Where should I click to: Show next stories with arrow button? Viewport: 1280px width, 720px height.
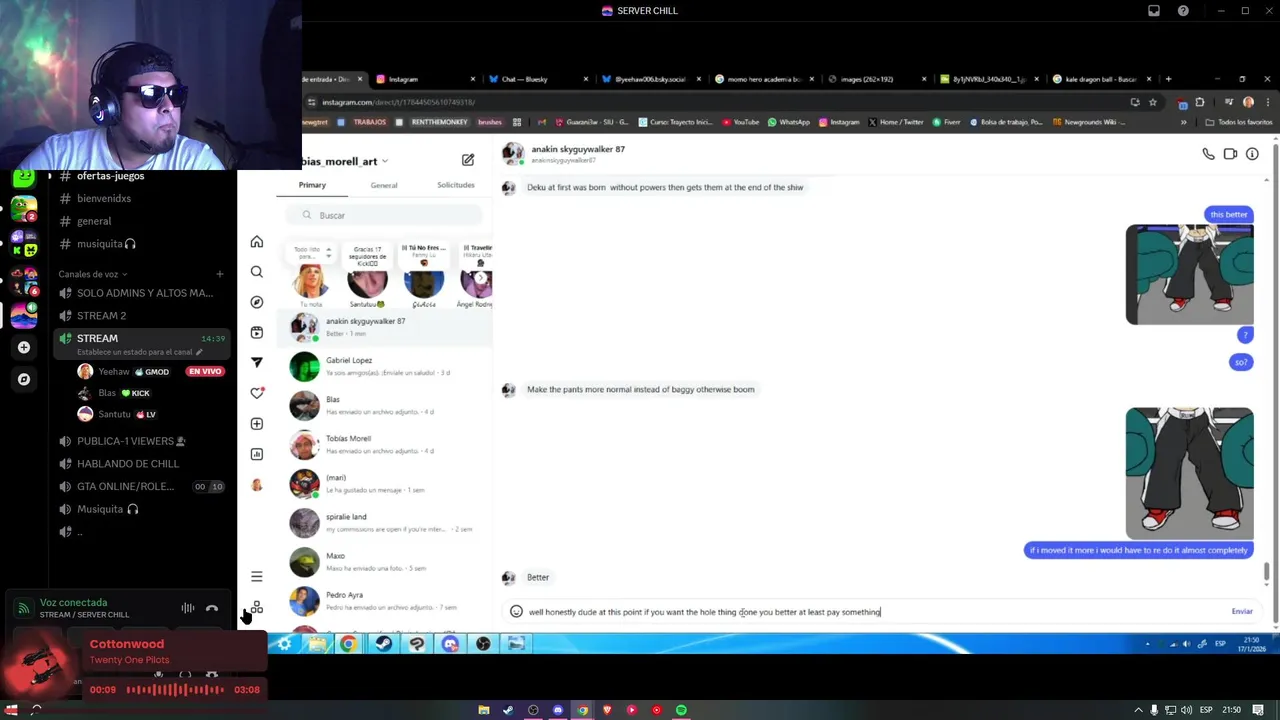(x=481, y=279)
